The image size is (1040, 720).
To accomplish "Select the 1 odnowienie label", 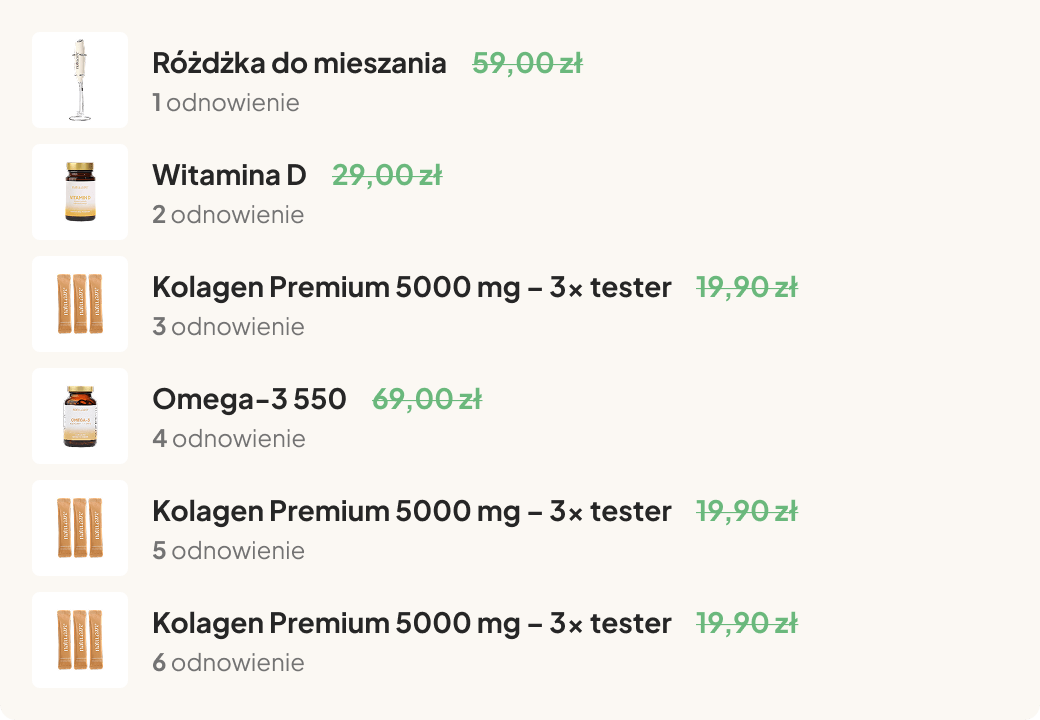I will pyautogui.click(x=226, y=103).
